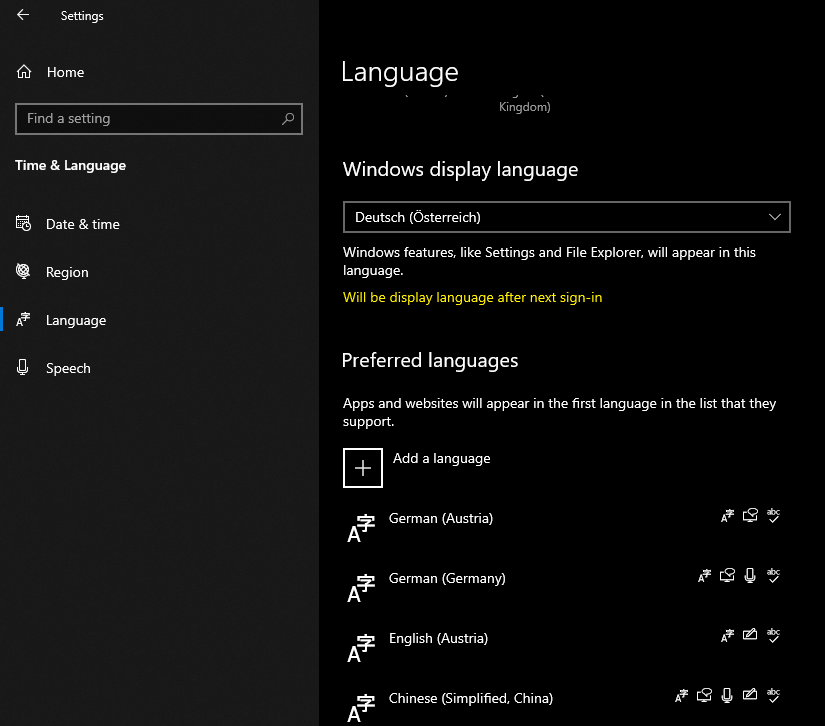Open the Home settings page
The image size is (825, 726).
pyautogui.click(x=50, y=72)
